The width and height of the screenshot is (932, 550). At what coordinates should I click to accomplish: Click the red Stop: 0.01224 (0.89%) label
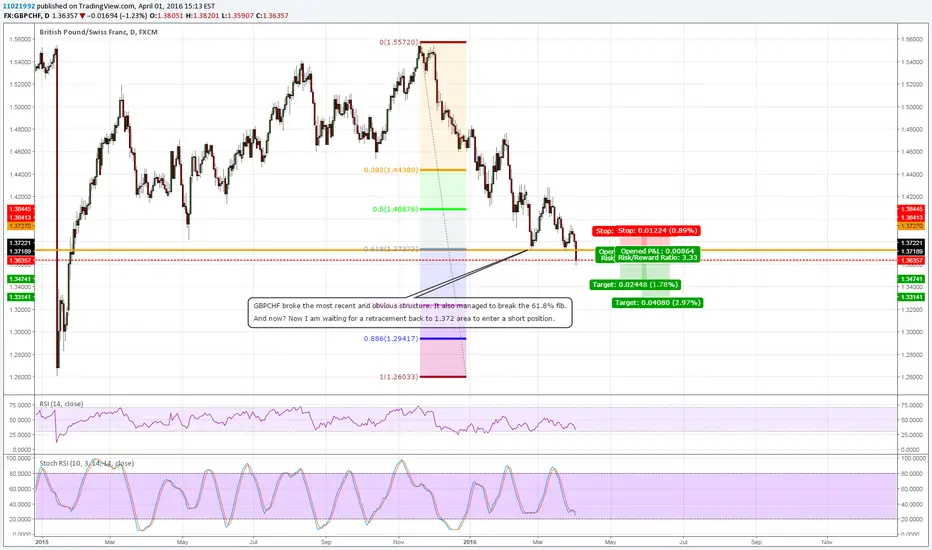657,231
